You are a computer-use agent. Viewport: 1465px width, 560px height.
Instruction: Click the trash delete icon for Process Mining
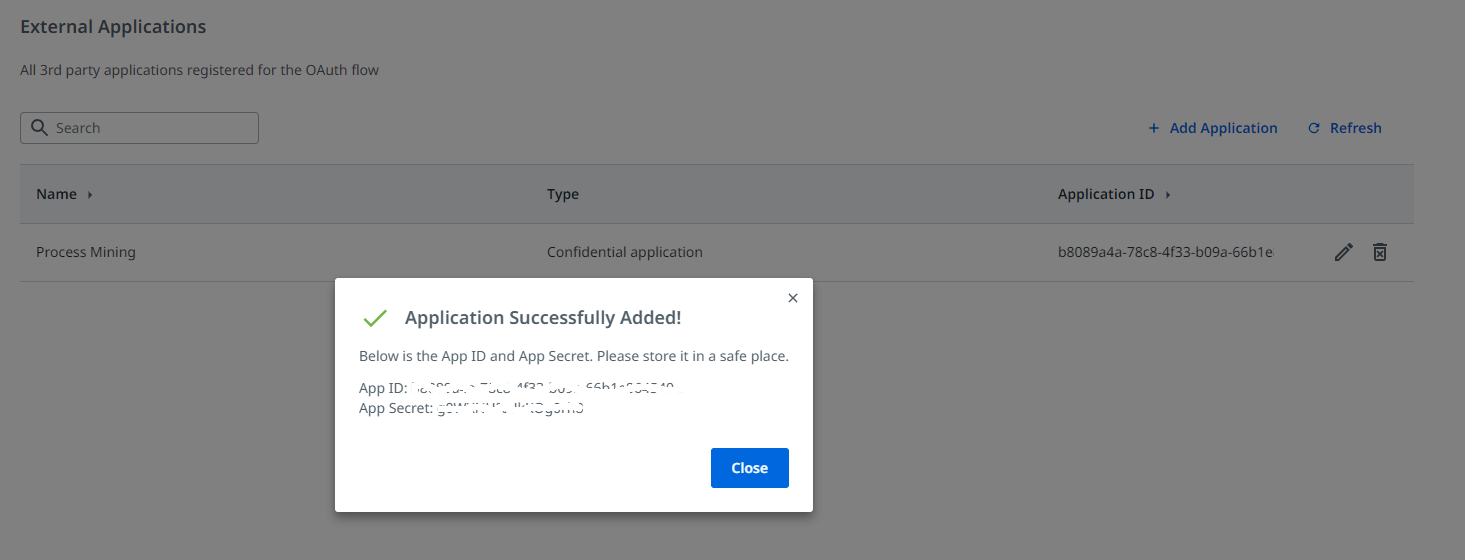click(1379, 253)
